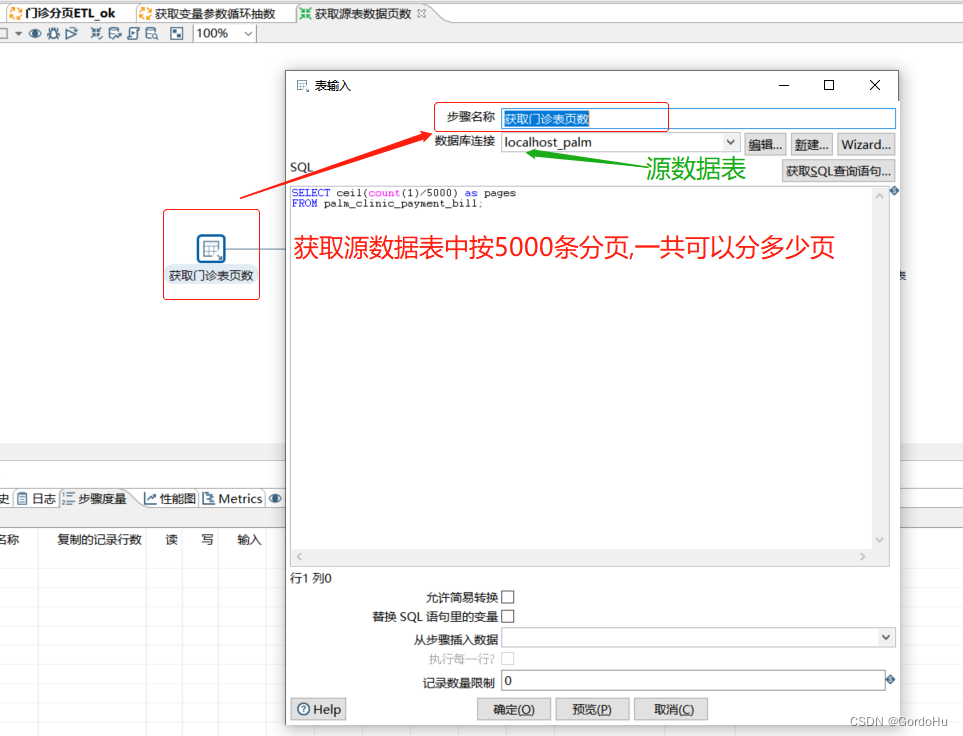The height and width of the screenshot is (736, 963).
Task: Enable 替换 SQL 语句里的变量 checkbox
Action: click(508, 616)
